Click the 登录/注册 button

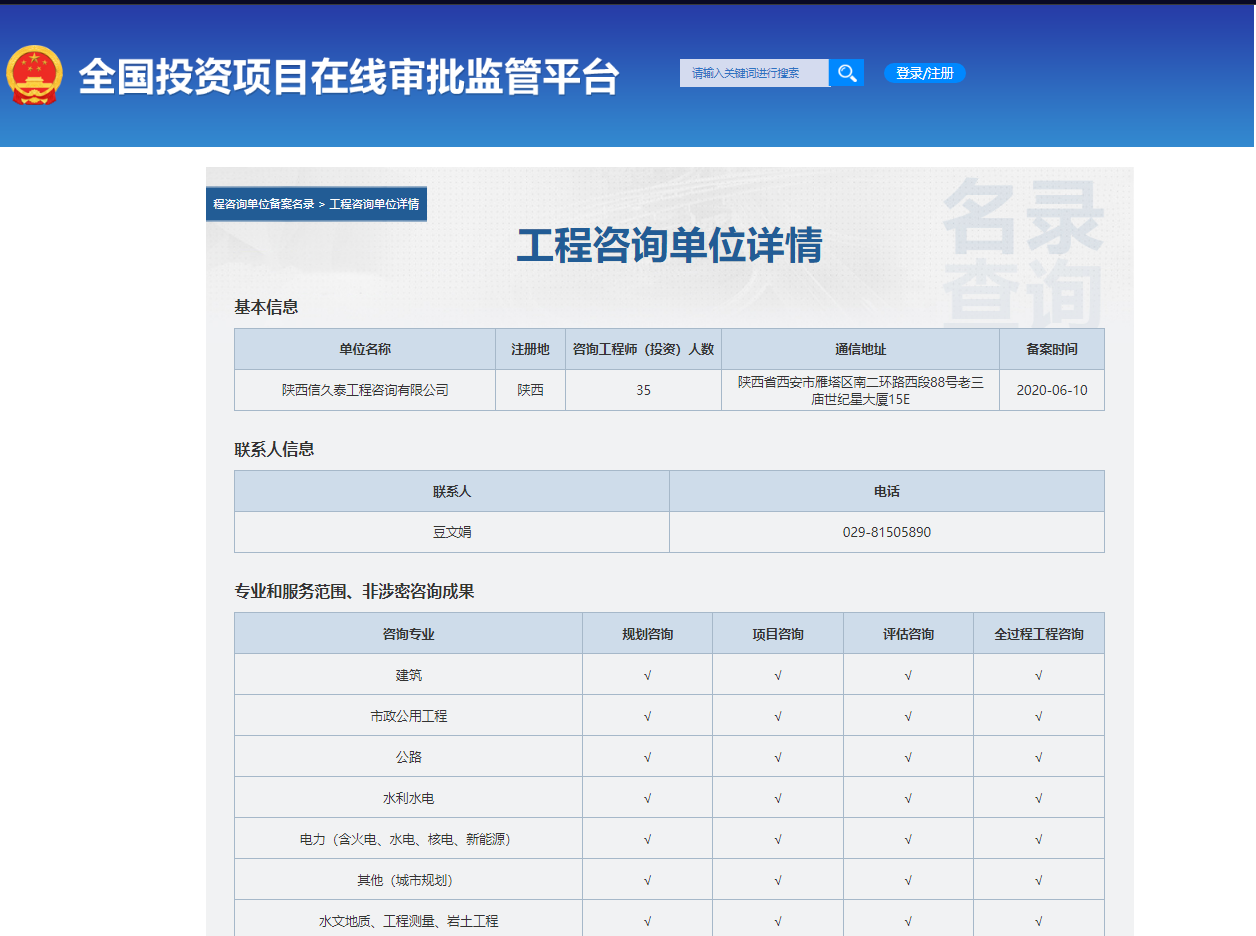point(923,73)
